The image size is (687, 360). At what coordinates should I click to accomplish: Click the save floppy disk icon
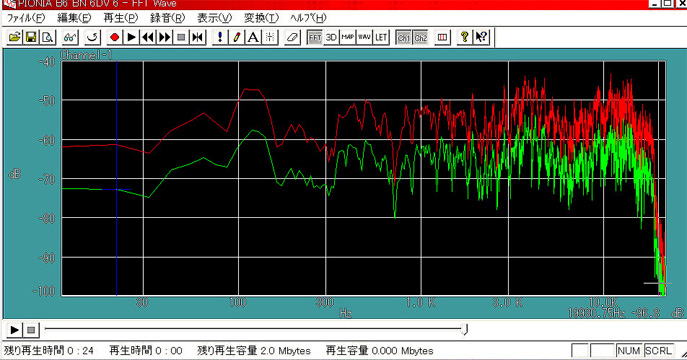click(31, 37)
